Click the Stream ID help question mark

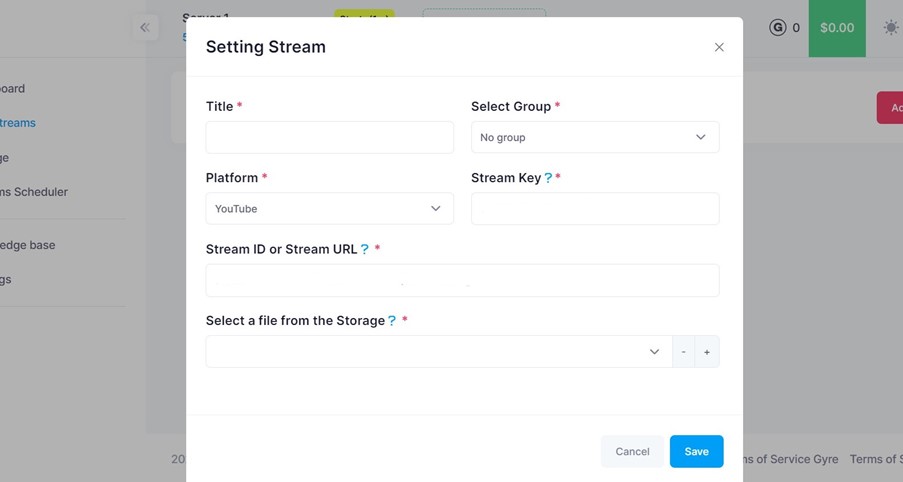(365, 249)
